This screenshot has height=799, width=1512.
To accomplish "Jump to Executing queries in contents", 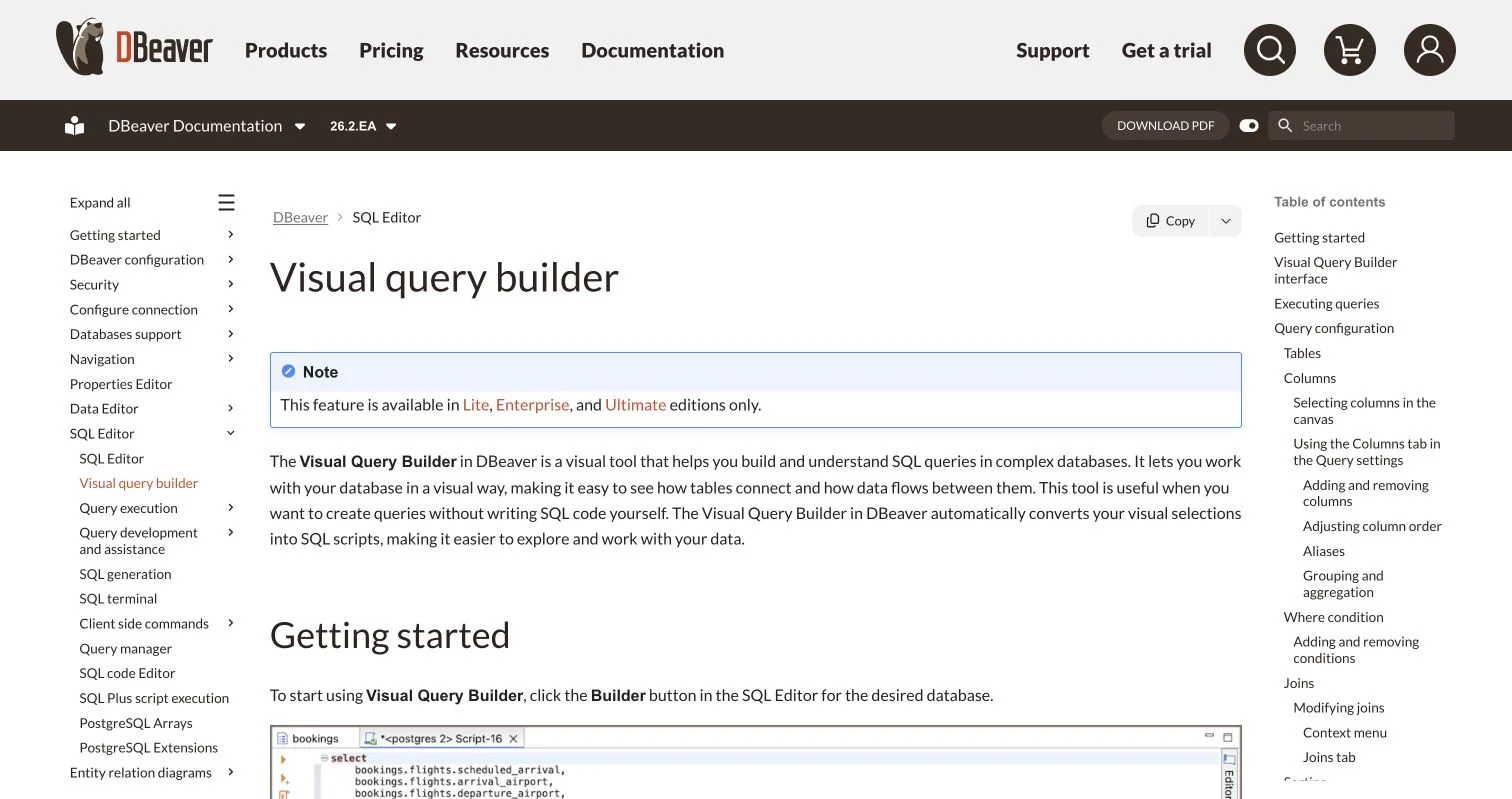I will click(x=1327, y=304).
